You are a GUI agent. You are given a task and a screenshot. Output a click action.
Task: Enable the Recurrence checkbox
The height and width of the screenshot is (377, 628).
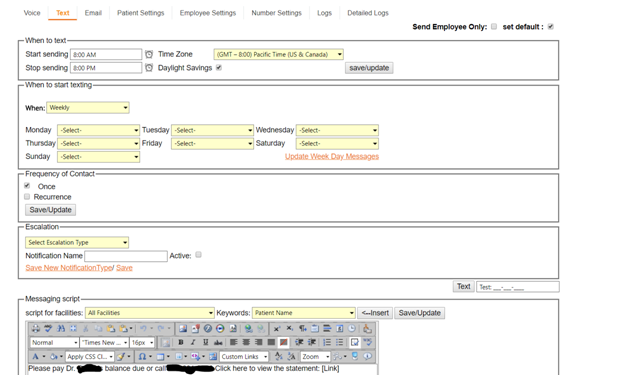tap(27, 197)
